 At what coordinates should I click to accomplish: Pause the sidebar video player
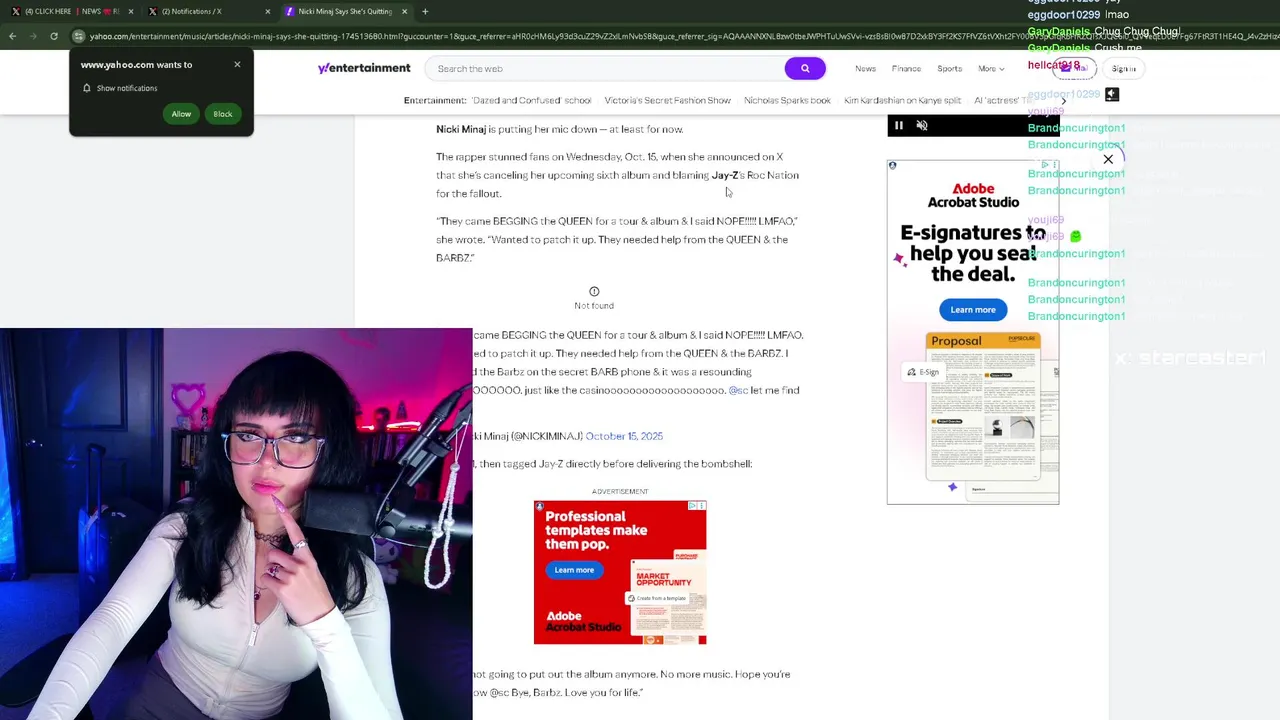point(898,126)
